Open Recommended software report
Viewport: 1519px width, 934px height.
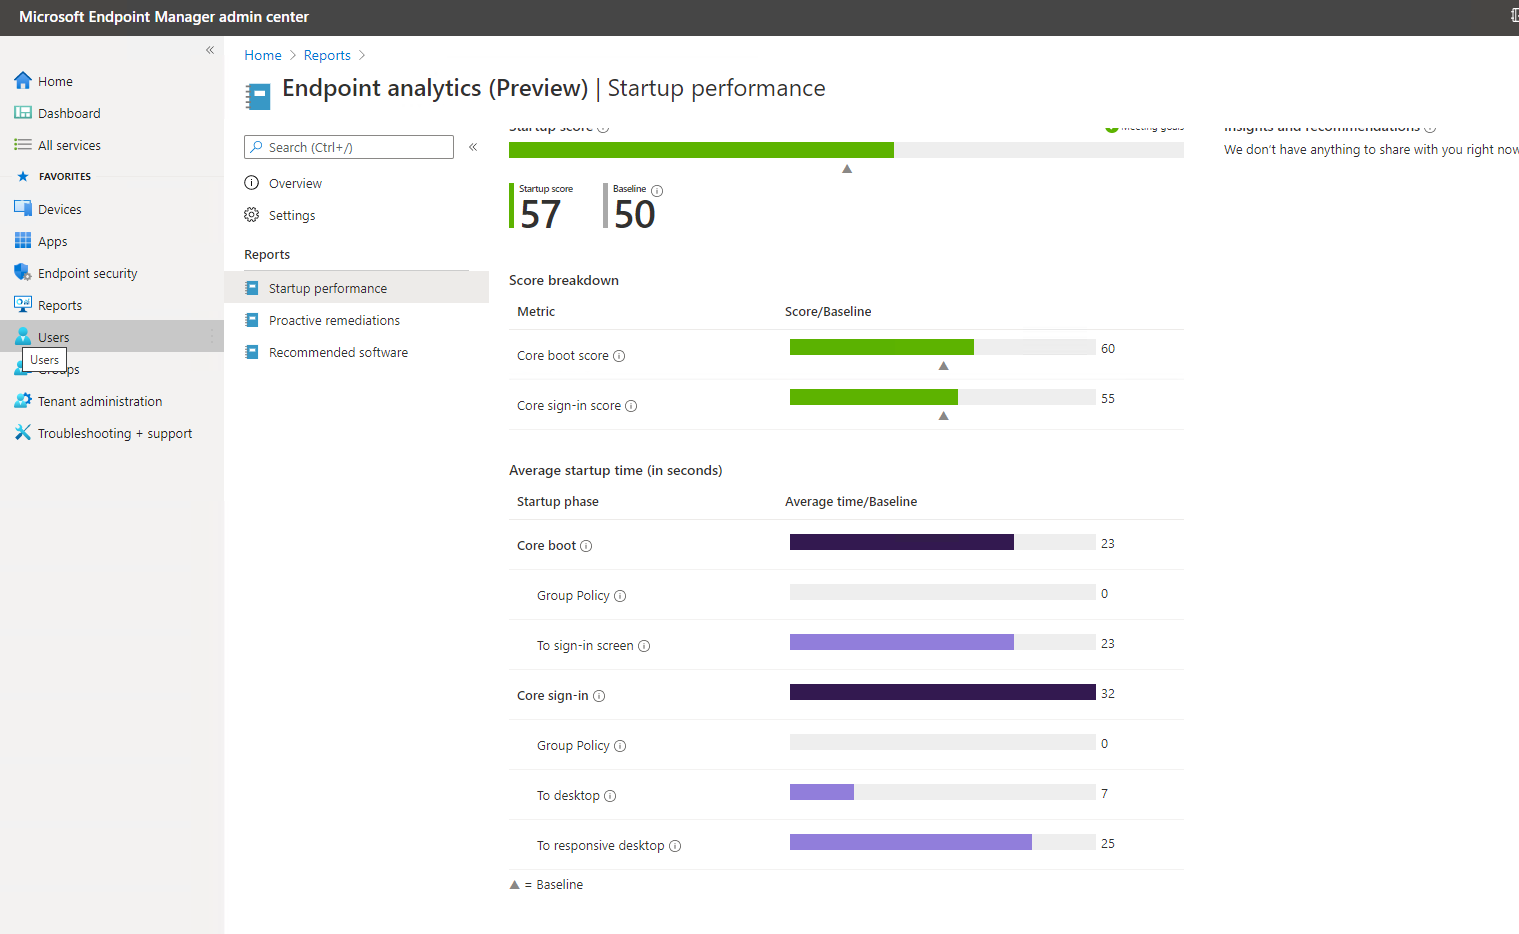point(338,352)
